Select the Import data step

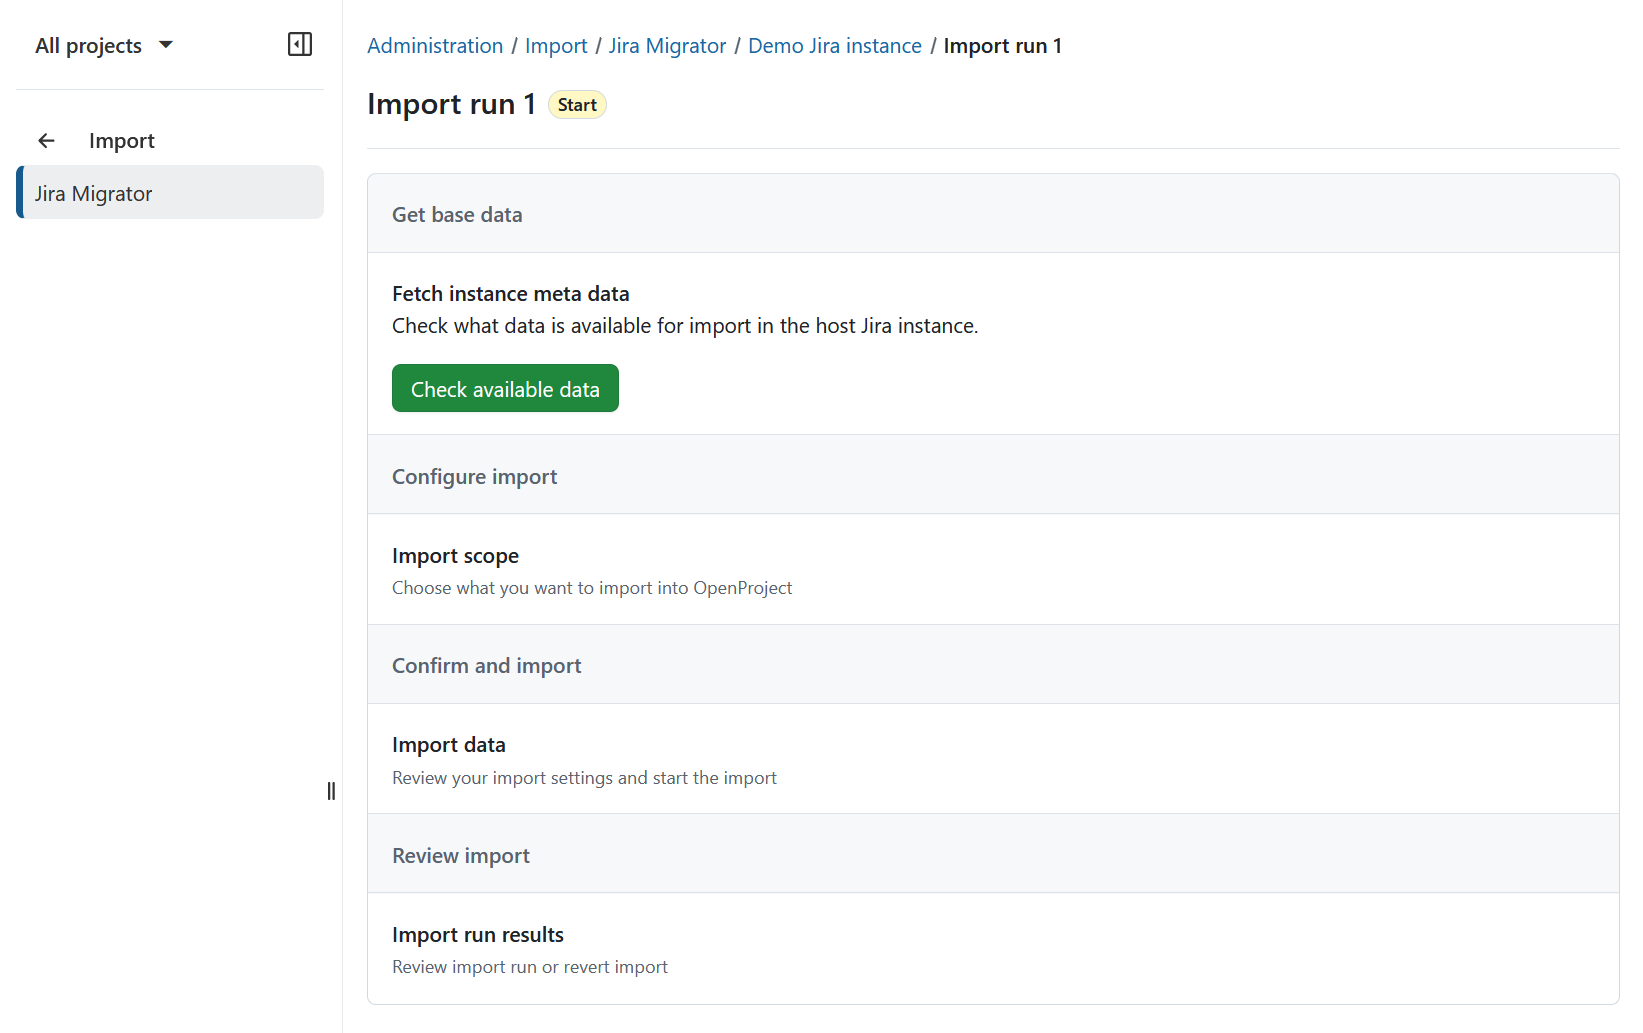[x=993, y=759]
